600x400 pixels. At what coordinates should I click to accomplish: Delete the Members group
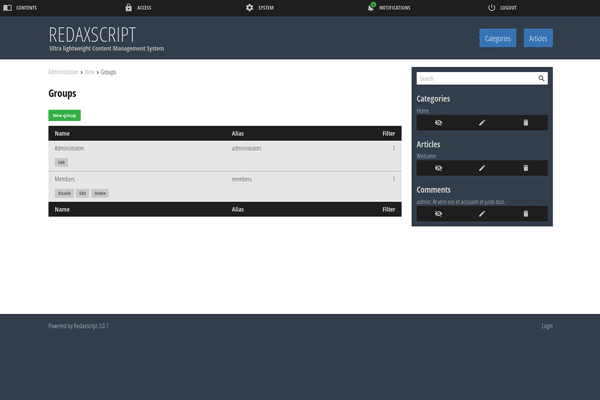pyautogui.click(x=100, y=193)
